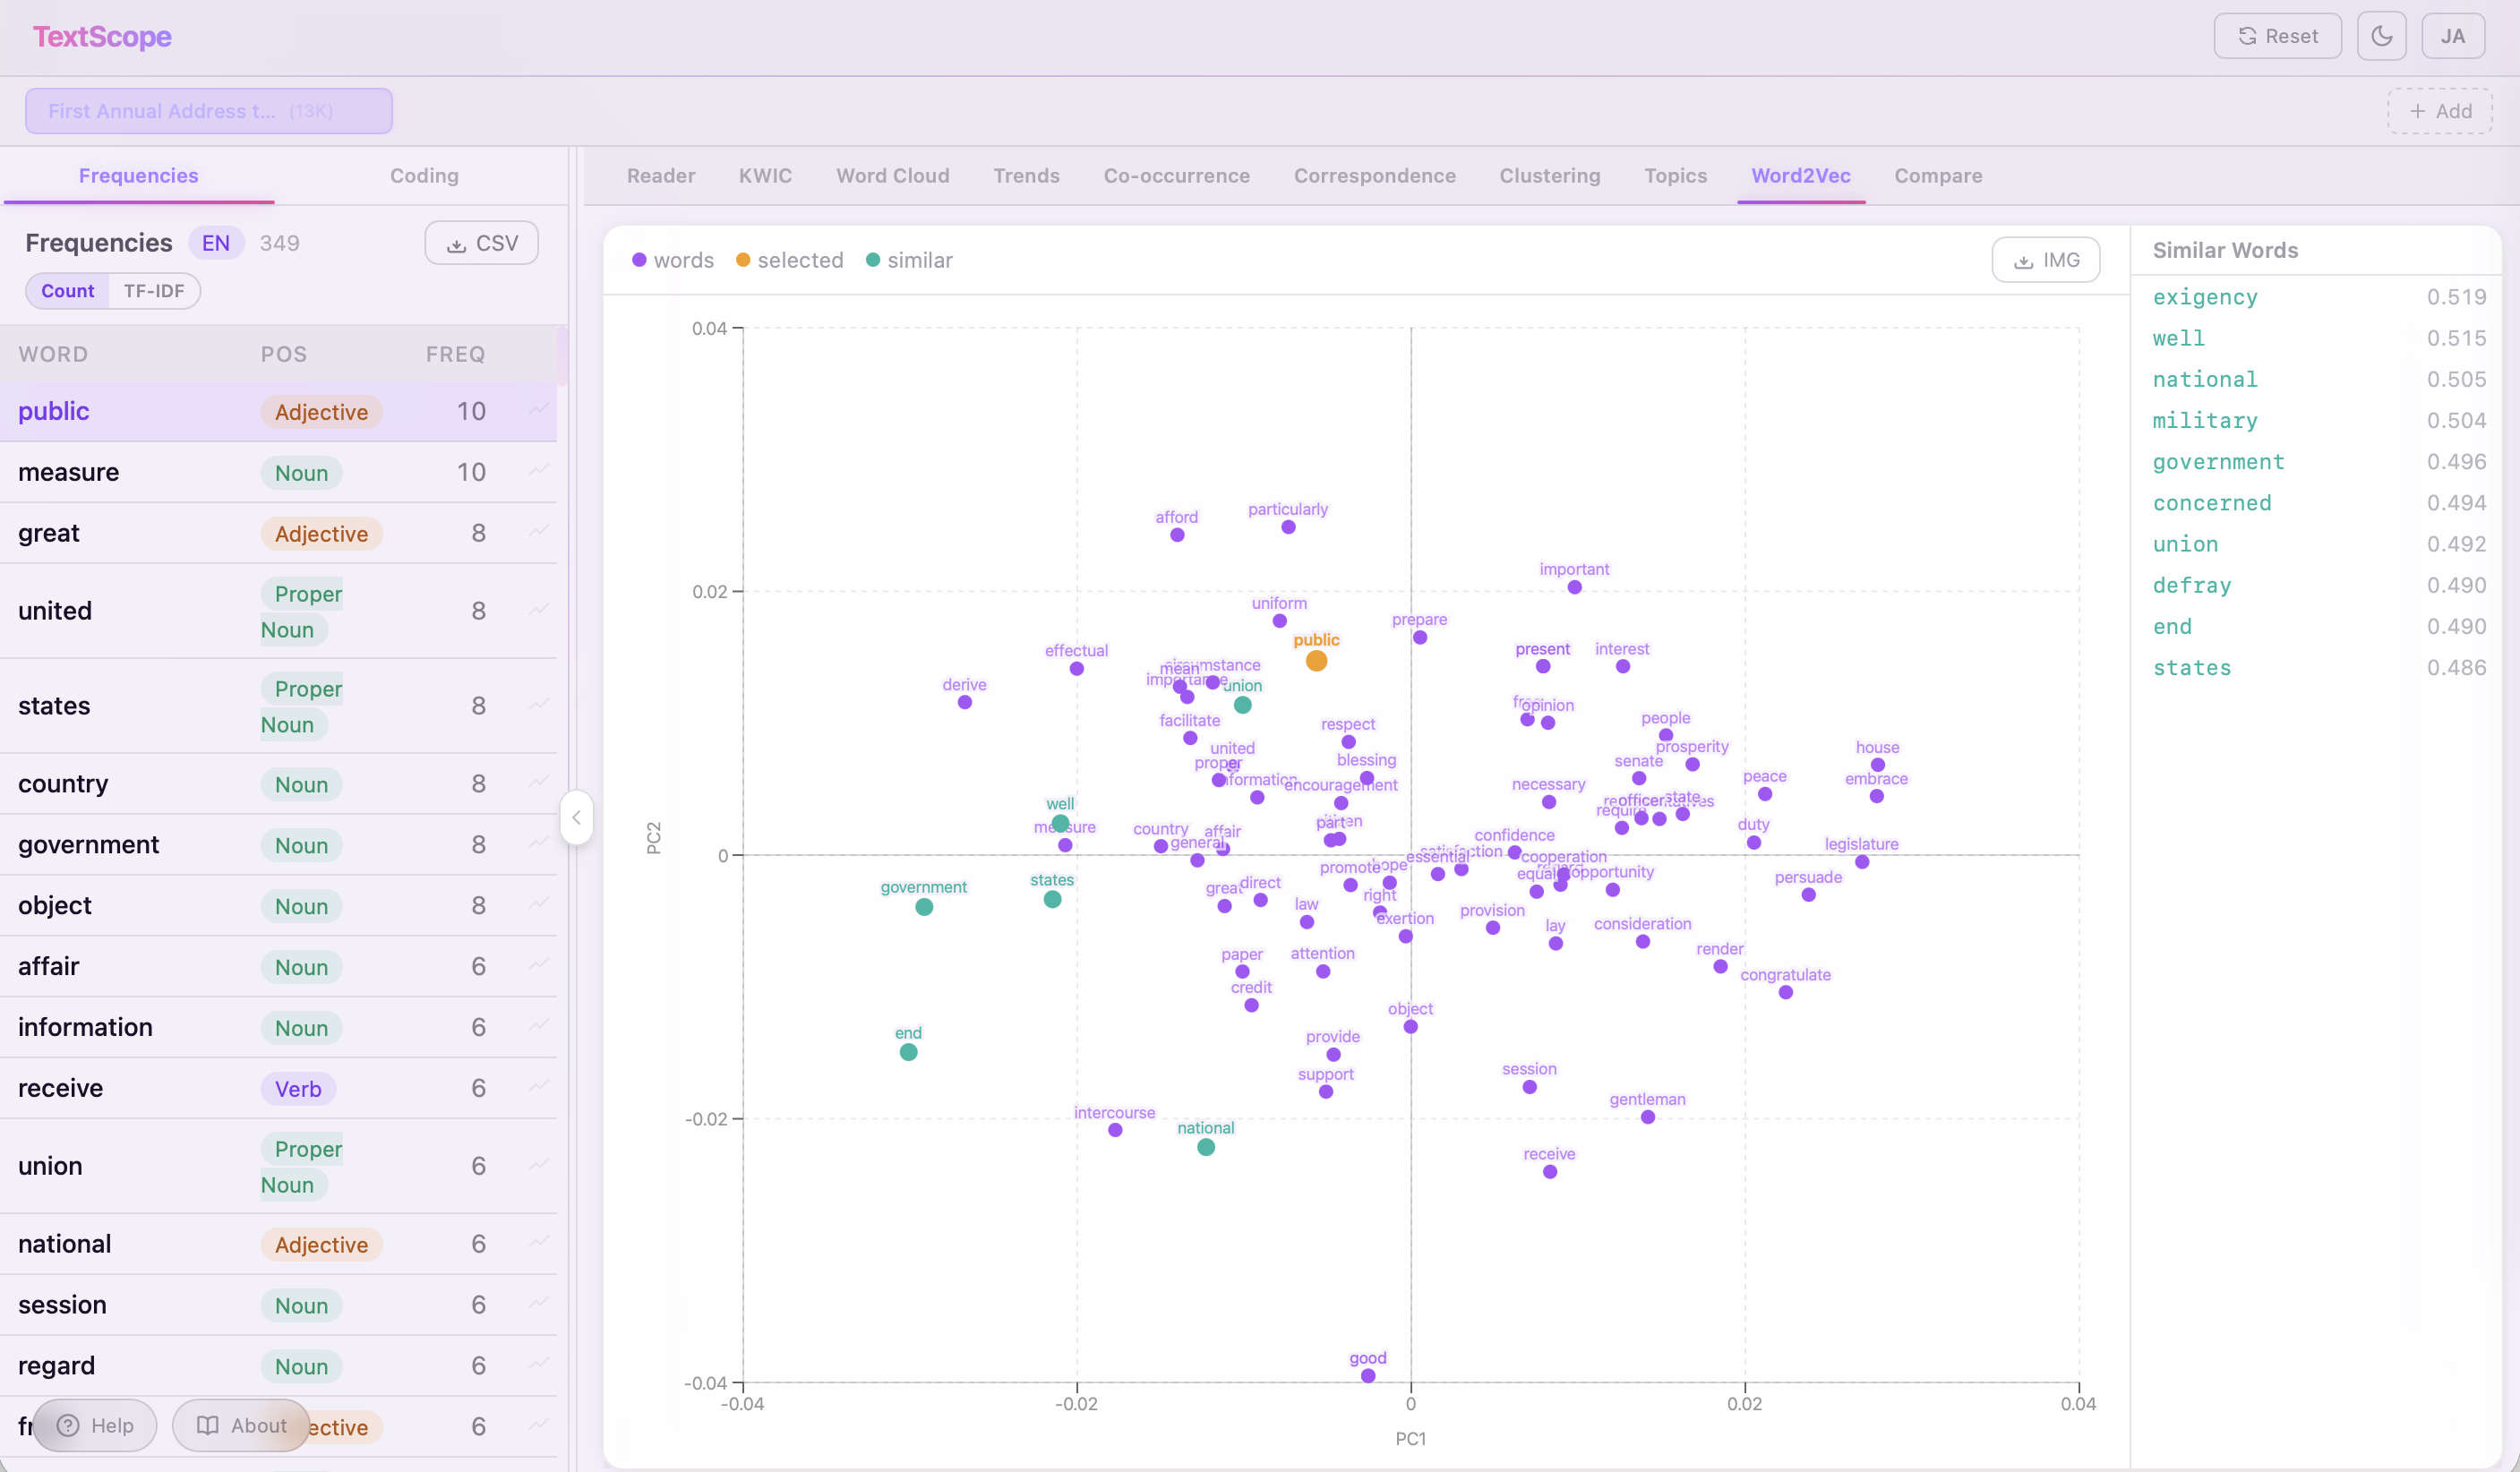
Task: Add a new document
Action: point(2439,111)
